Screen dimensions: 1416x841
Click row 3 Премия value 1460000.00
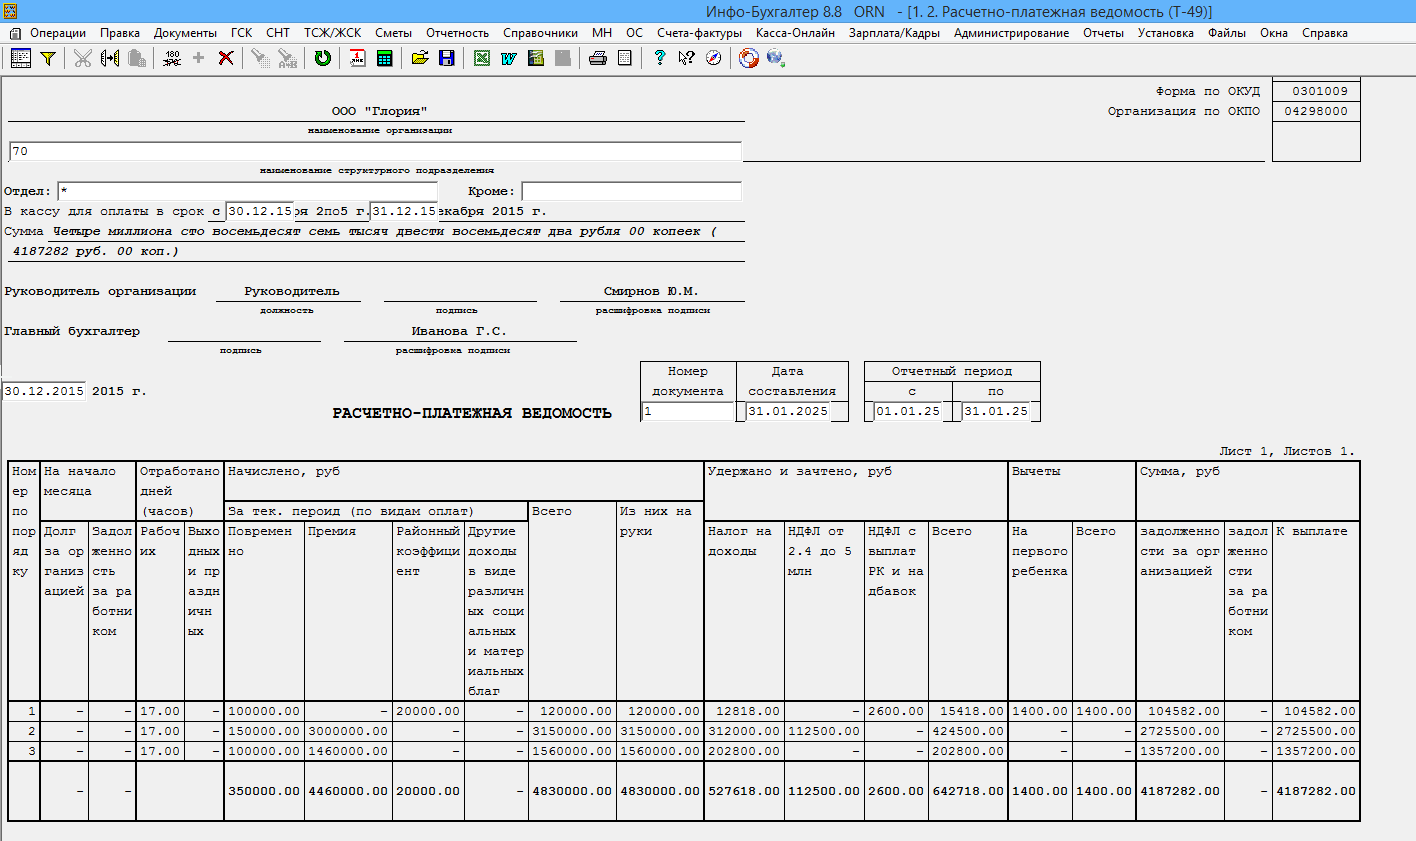(x=348, y=751)
